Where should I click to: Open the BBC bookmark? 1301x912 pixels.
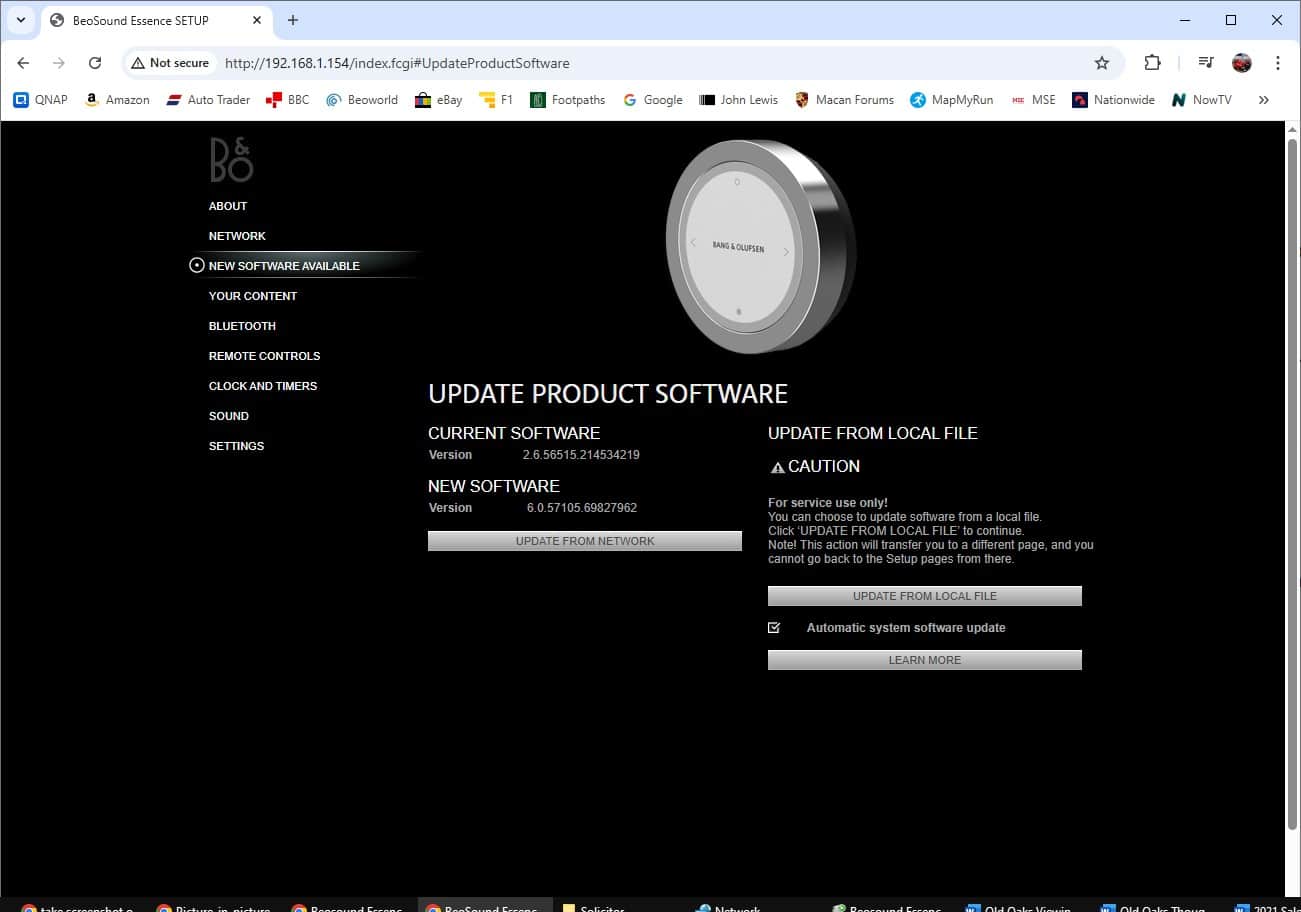tap(288, 100)
